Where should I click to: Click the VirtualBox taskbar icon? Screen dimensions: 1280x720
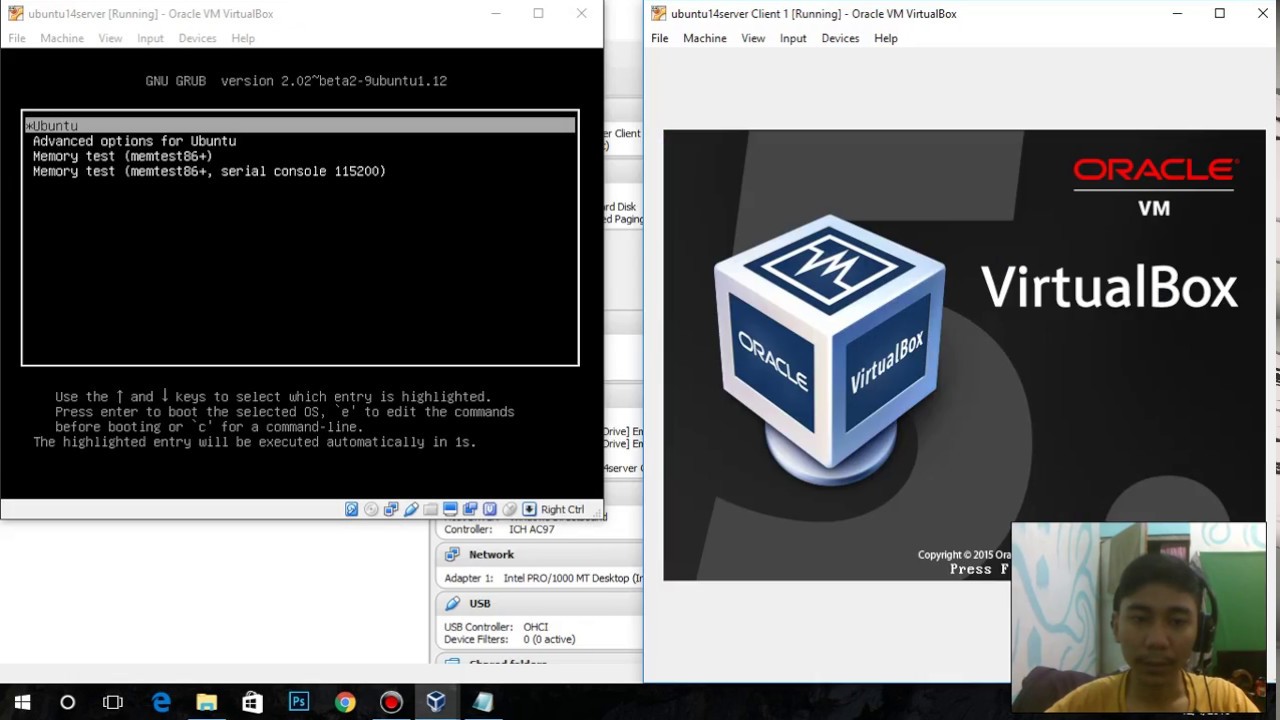(436, 702)
